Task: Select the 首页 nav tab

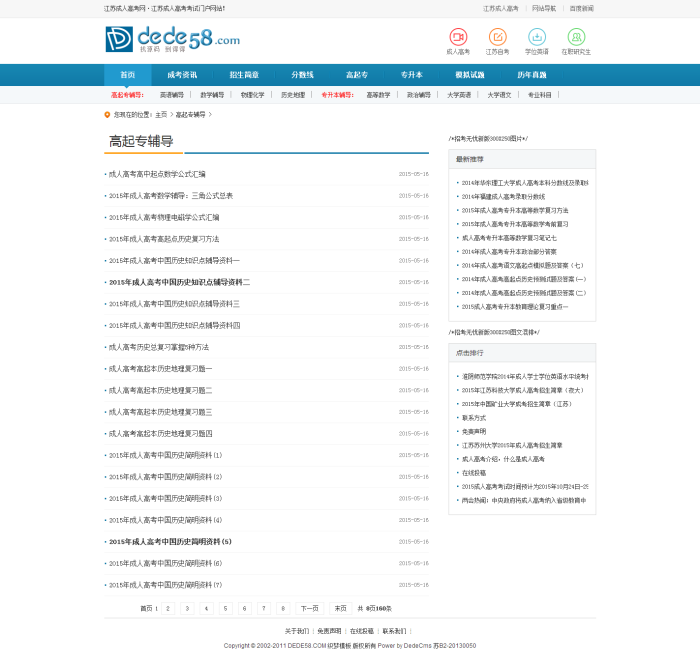Action: tap(128, 75)
